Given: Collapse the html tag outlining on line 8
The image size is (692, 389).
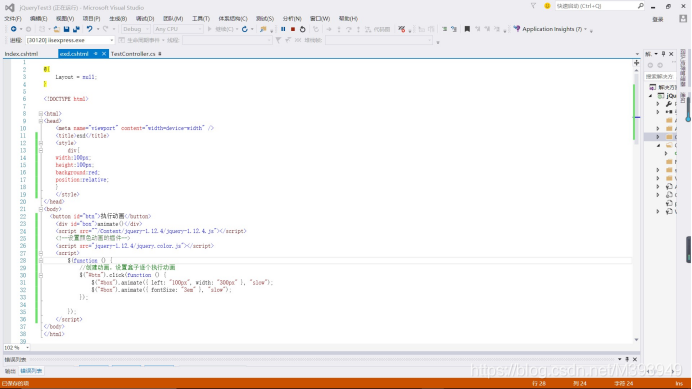Looking at the screenshot, I should pos(41,113).
